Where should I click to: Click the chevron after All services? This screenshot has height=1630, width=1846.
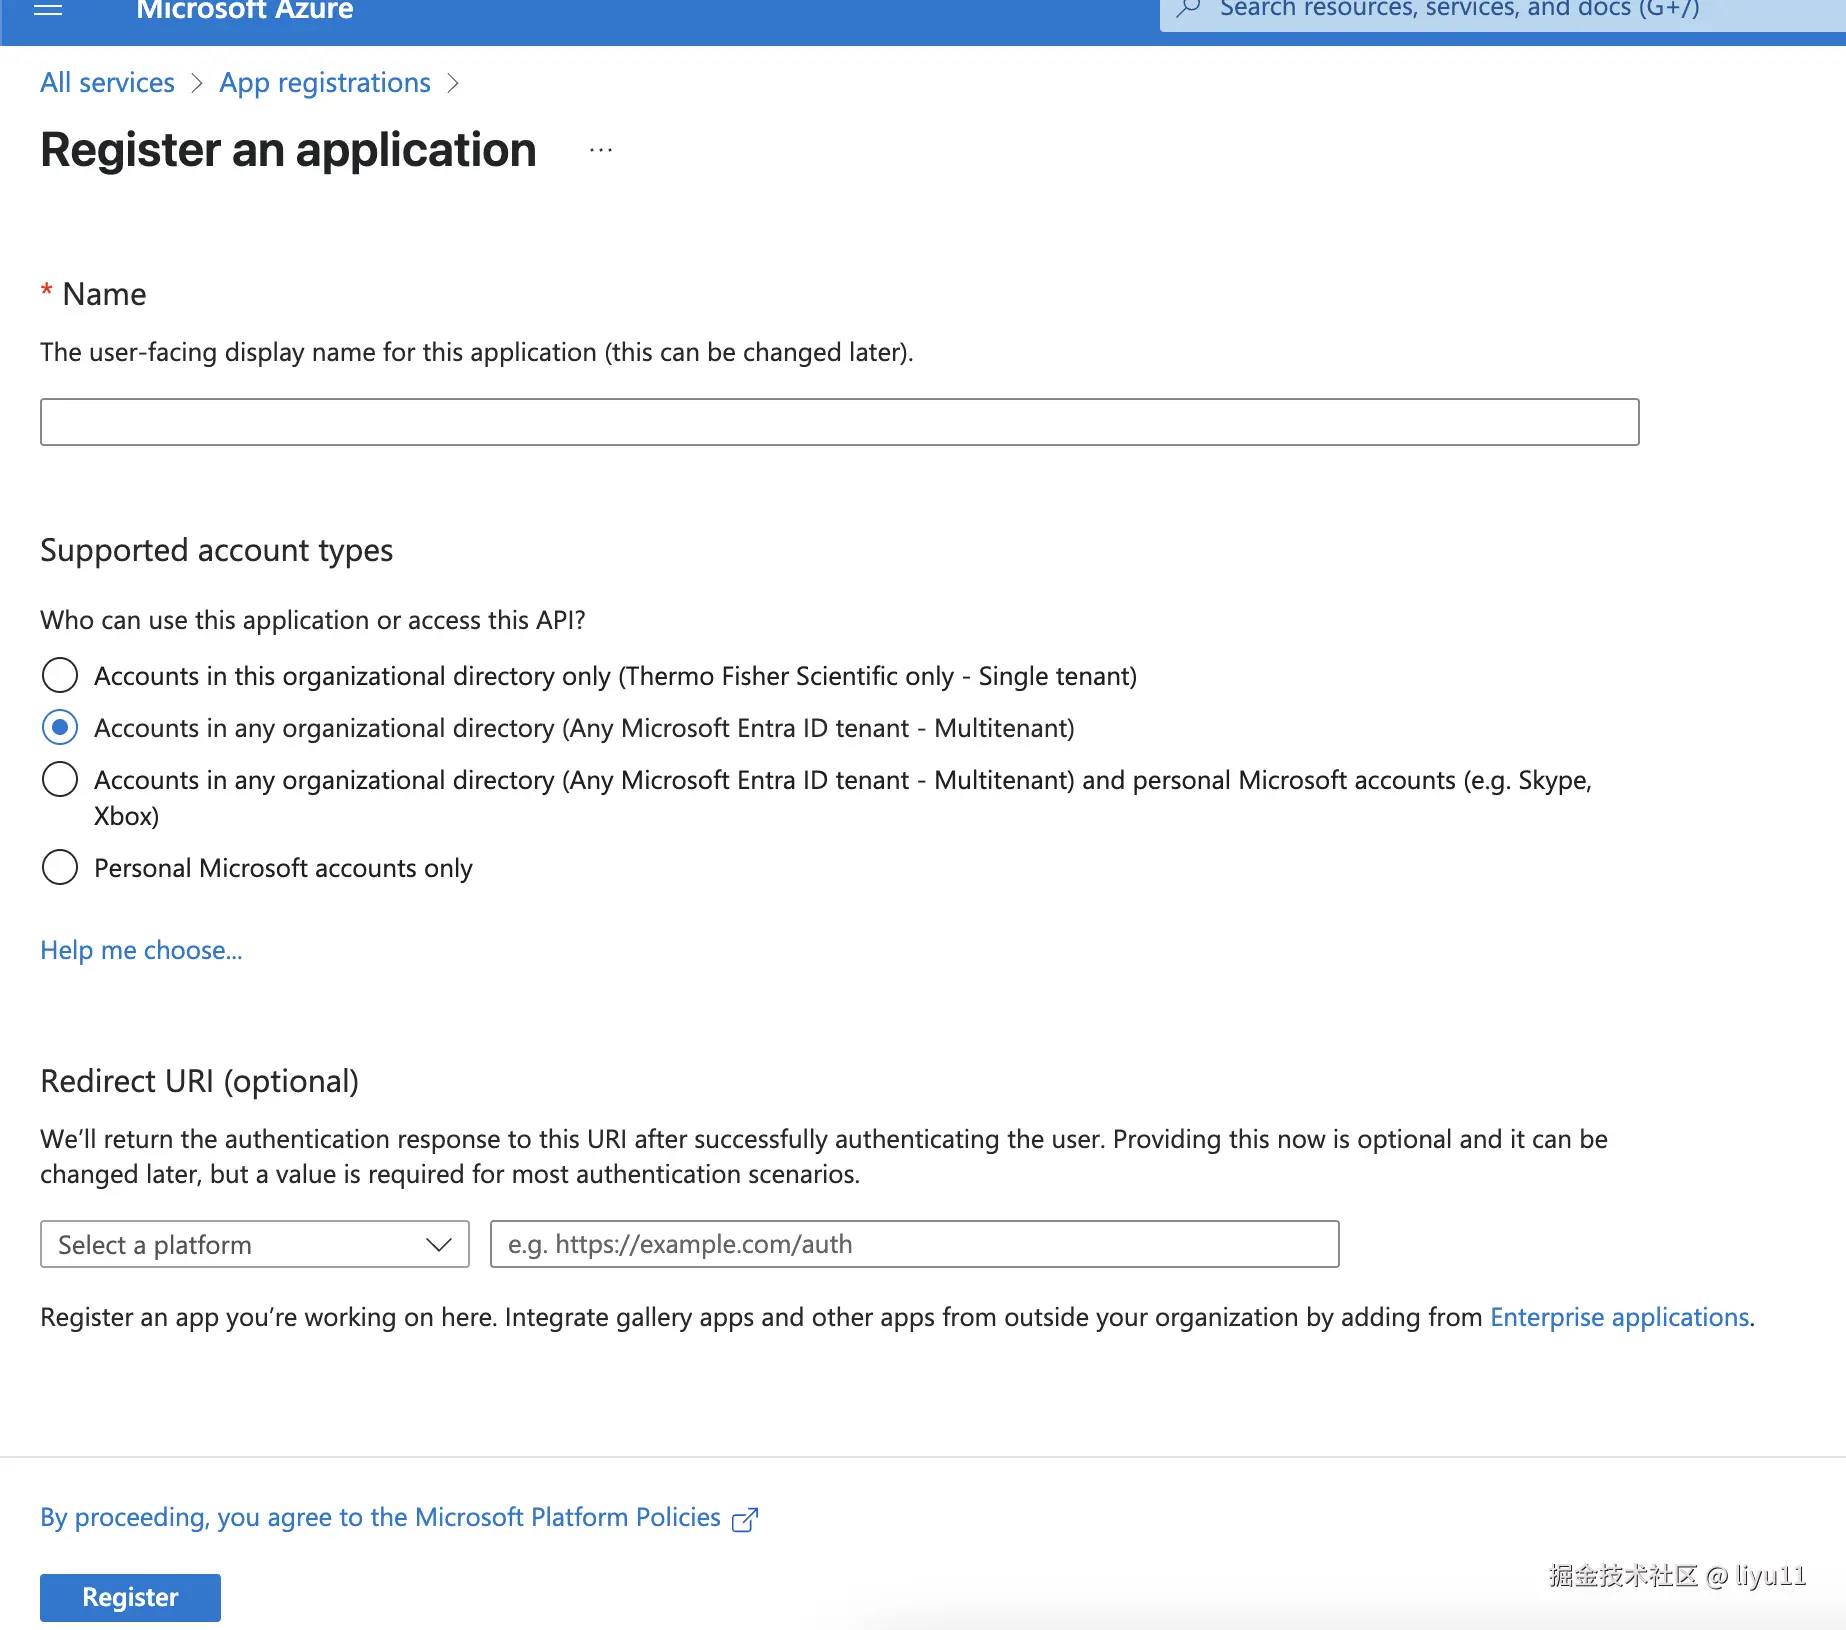[x=197, y=83]
